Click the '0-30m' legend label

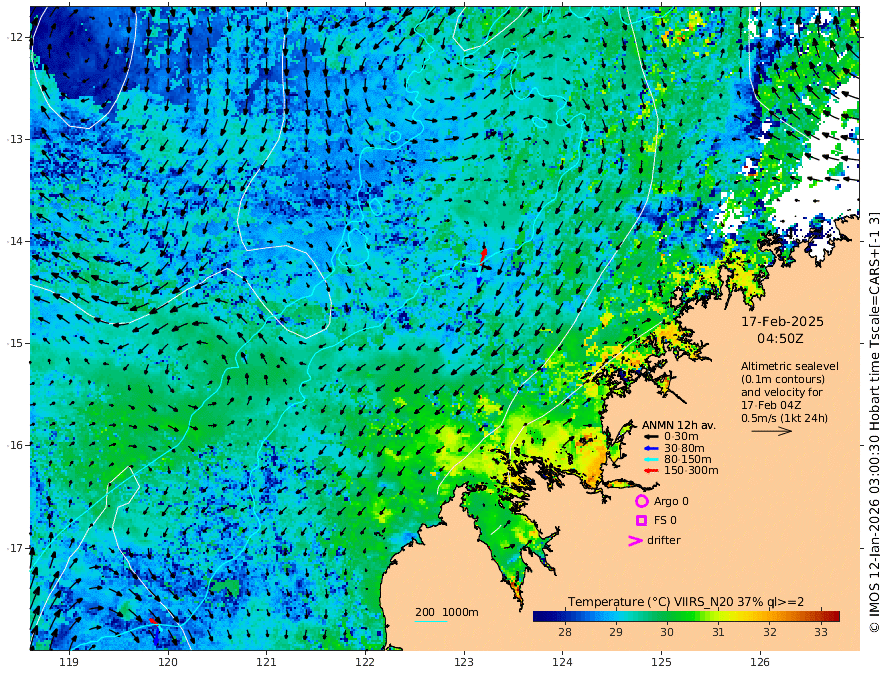point(681,437)
